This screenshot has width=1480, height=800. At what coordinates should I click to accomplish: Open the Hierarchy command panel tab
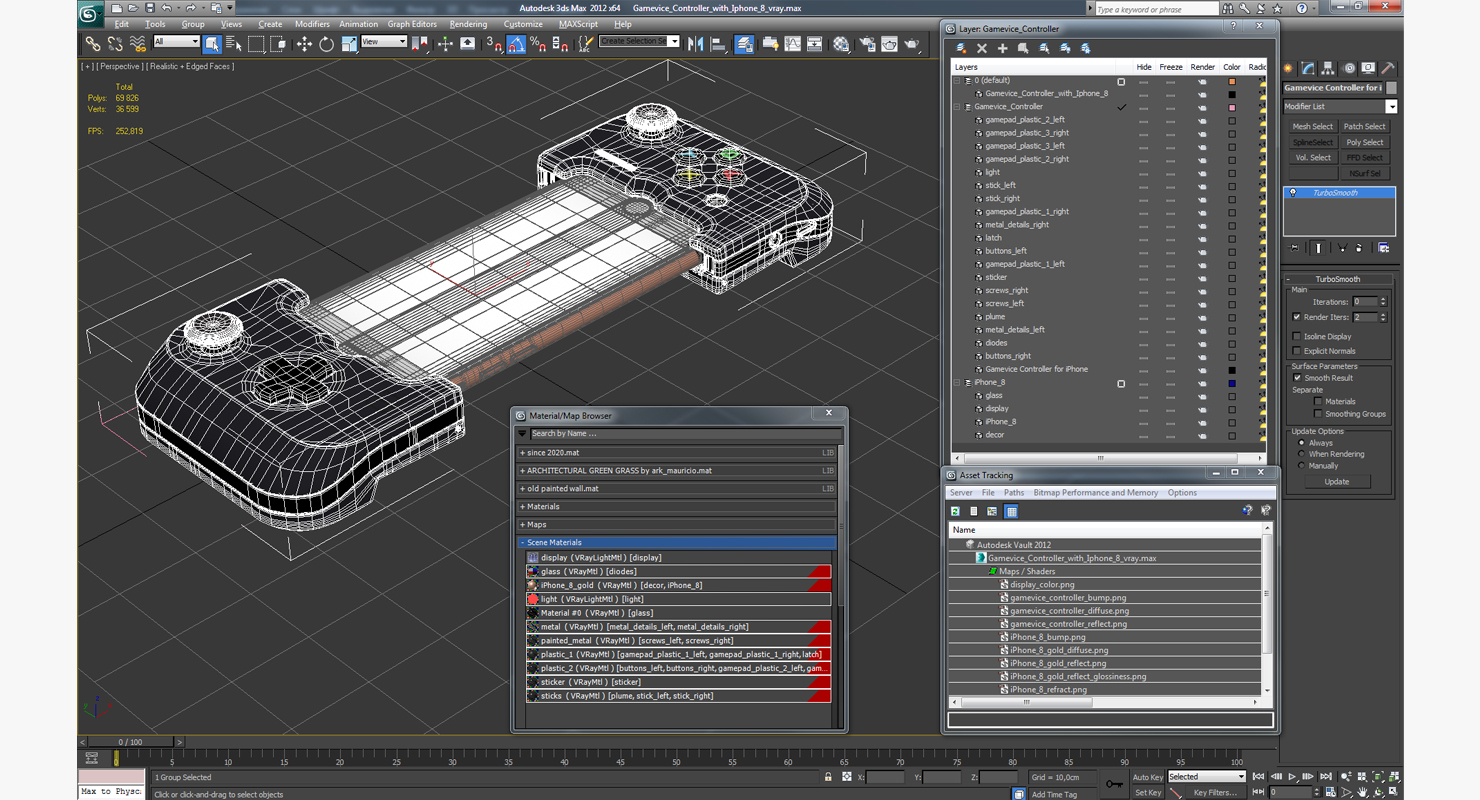coord(1329,69)
